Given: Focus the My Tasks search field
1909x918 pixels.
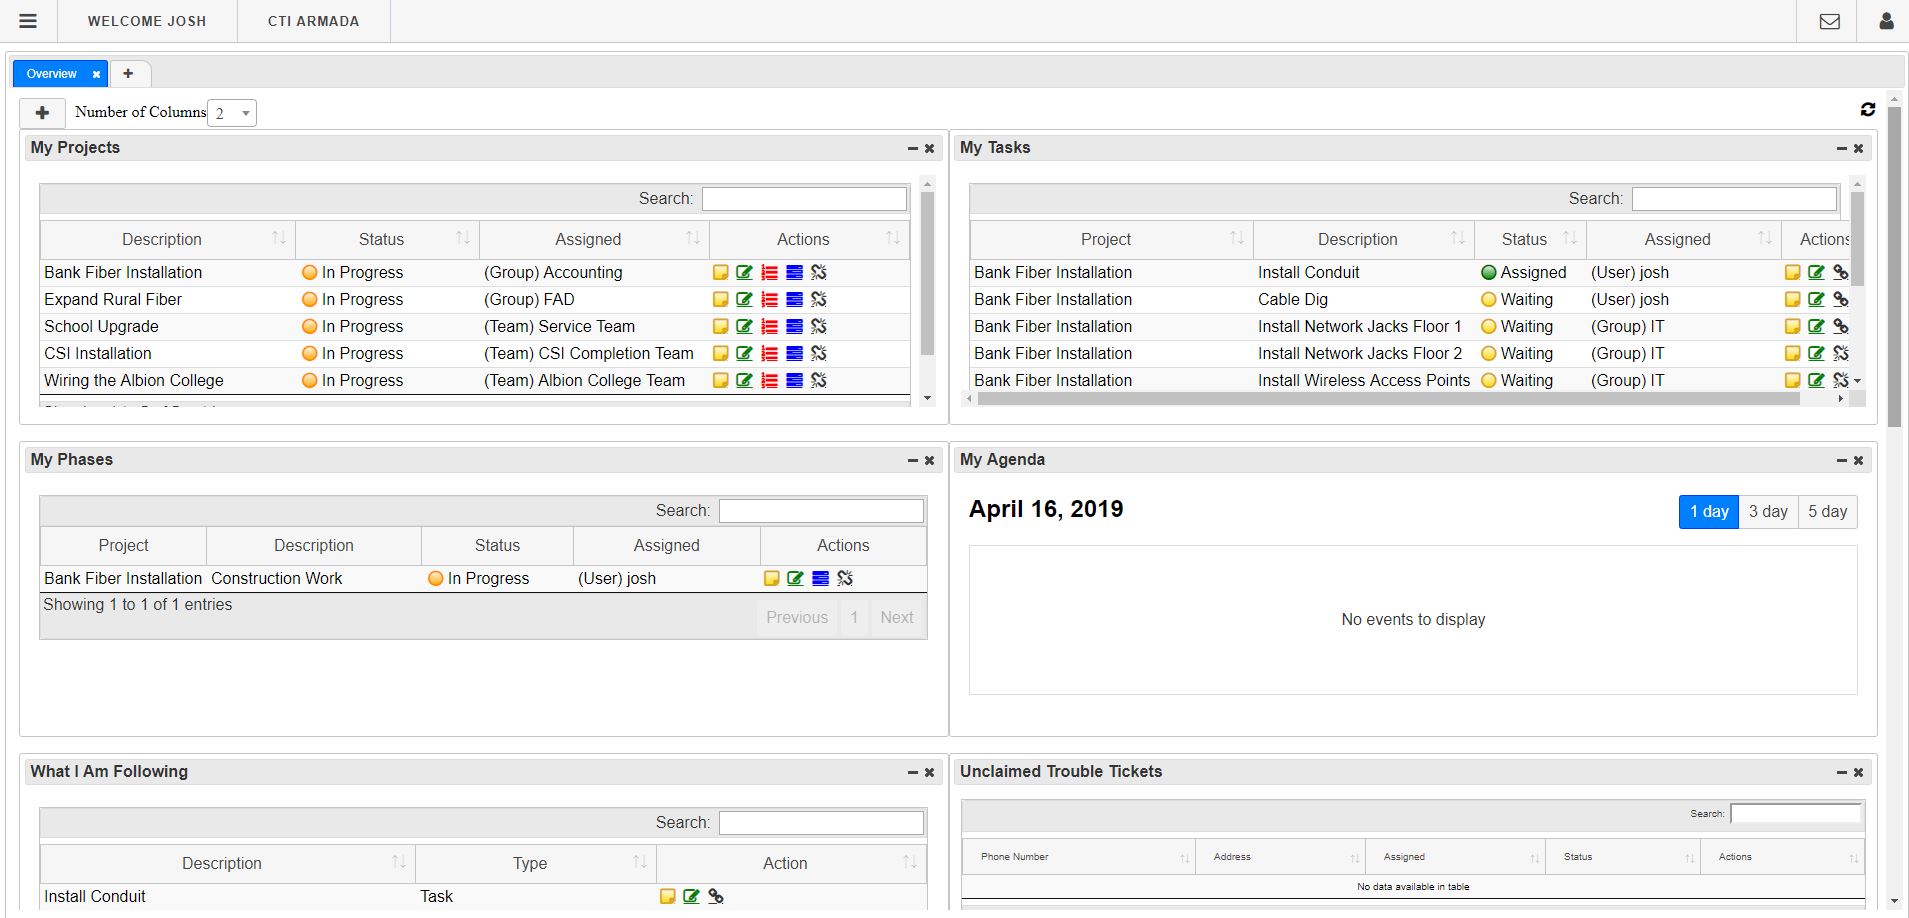Looking at the screenshot, I should [1734, 199].
